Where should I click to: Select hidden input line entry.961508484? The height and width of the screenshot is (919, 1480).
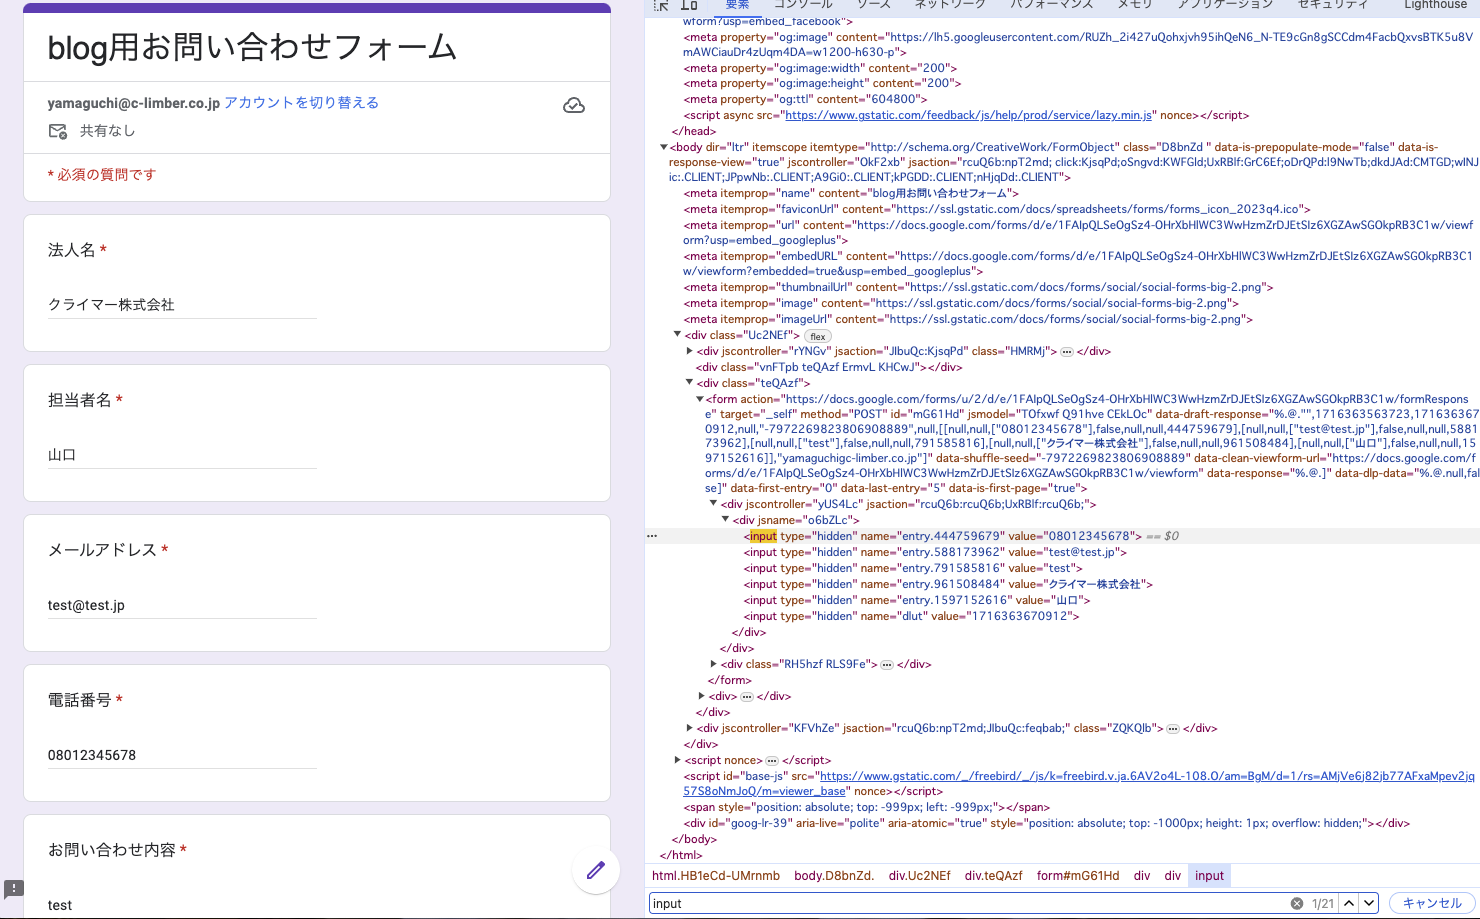point(949,584)
